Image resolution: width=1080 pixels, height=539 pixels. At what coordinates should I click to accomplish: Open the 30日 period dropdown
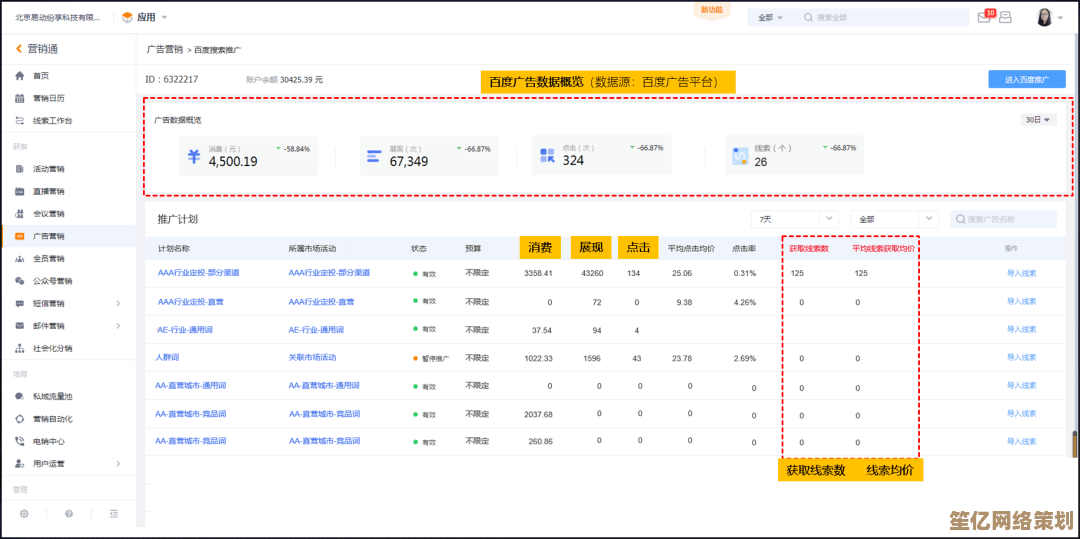coord(1038,120)
